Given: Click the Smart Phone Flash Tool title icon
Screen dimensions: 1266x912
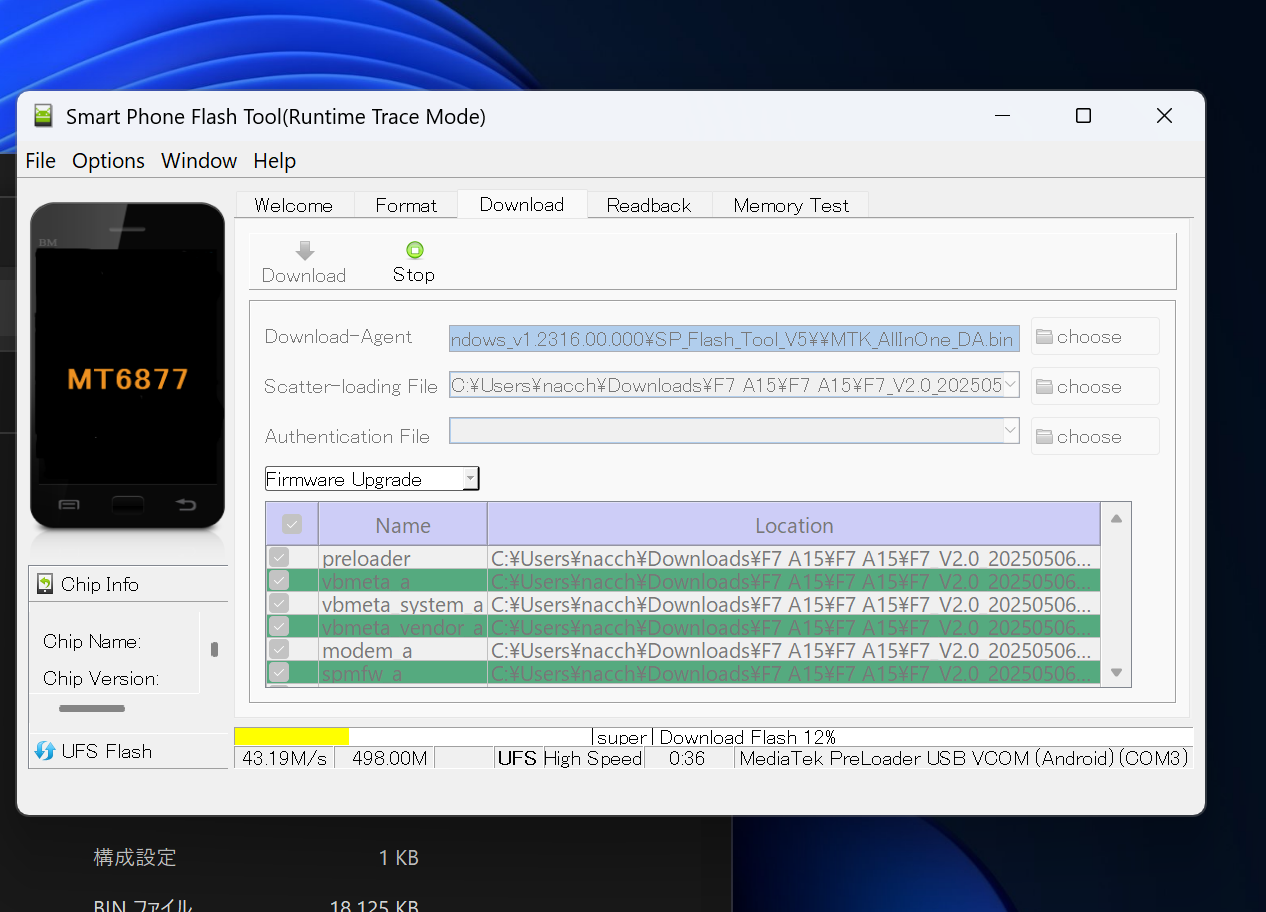Looking at the screenshot, I should coord(43,116).
